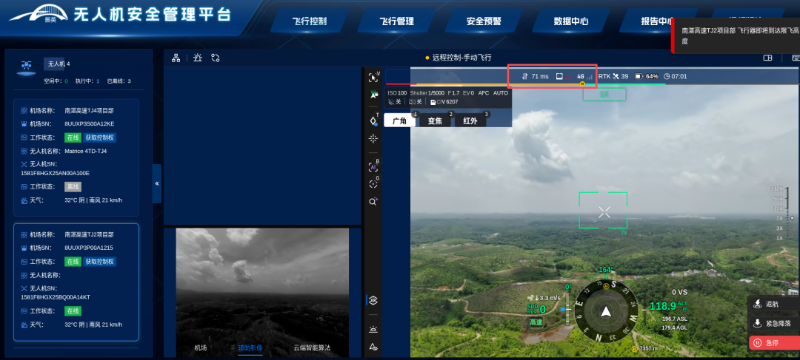Click the beacon light icon in sidebar
800x360 pixels.
coord(373,329)
